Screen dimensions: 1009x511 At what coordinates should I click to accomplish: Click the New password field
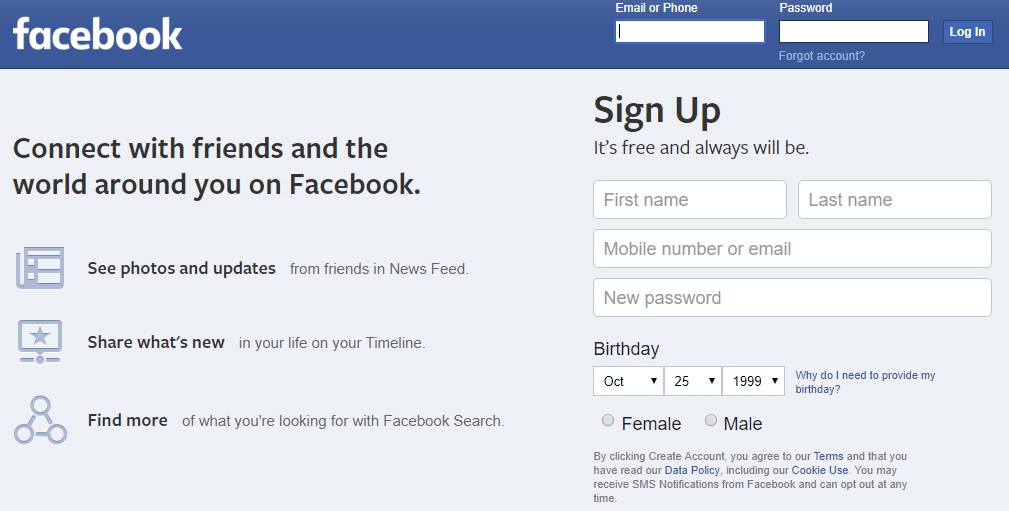click(x=792, y=297)
